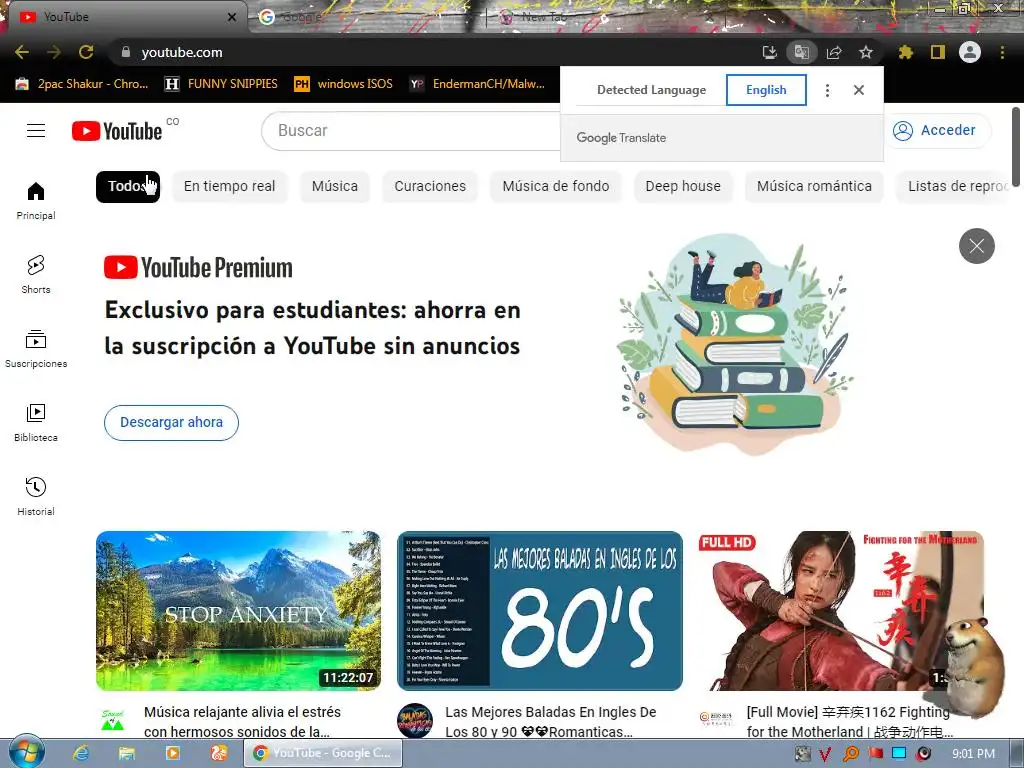Open the Windows Start menu

pos(25,752)
